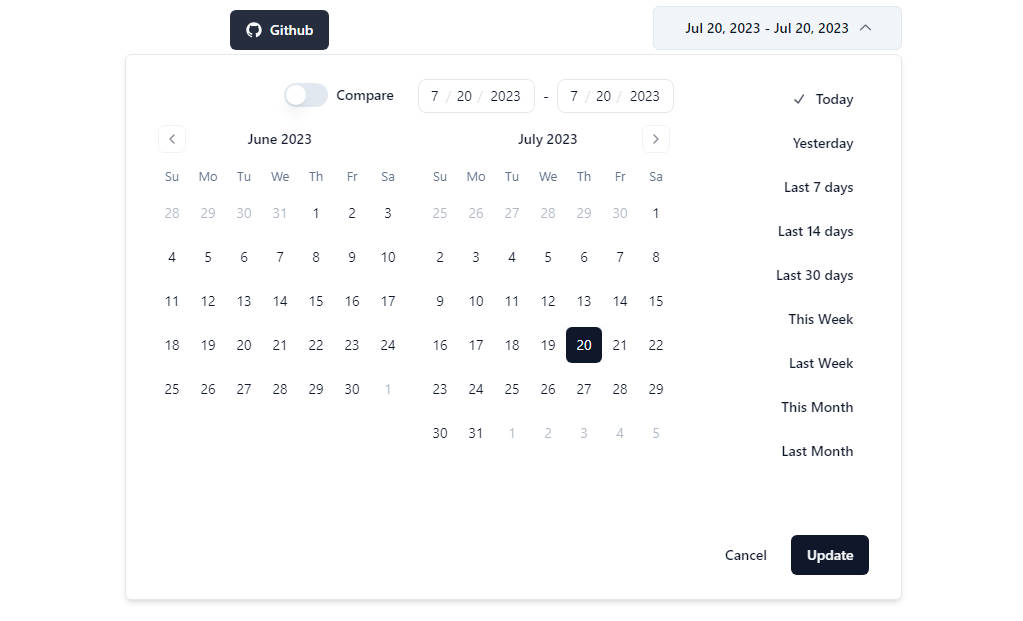Select Last Month preset

(x=817, y=451)
